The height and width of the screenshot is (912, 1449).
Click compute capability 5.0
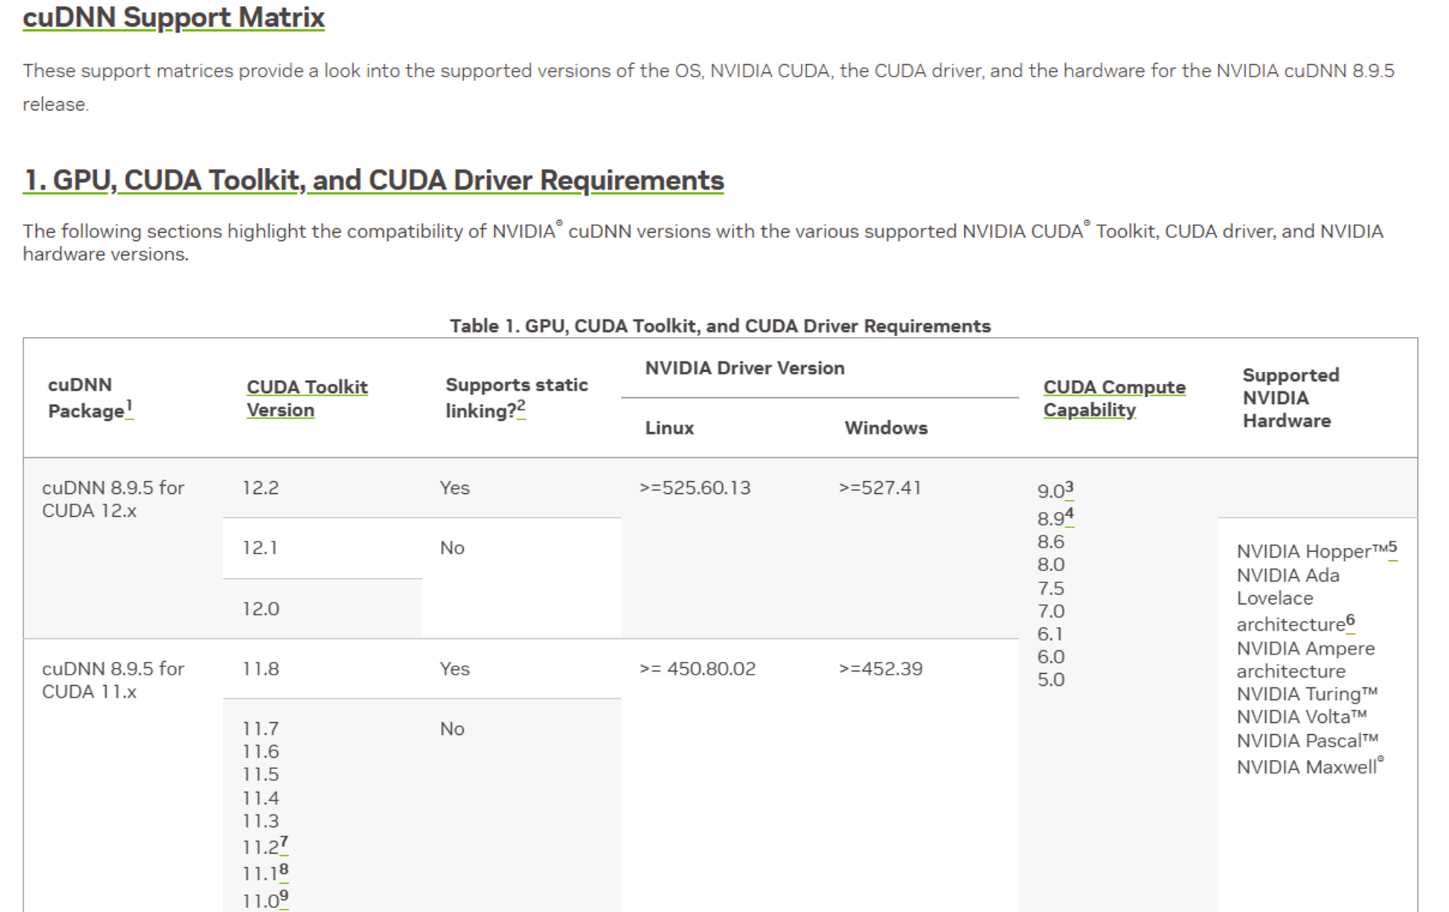pyautogui.click(x=1051, y=680)
